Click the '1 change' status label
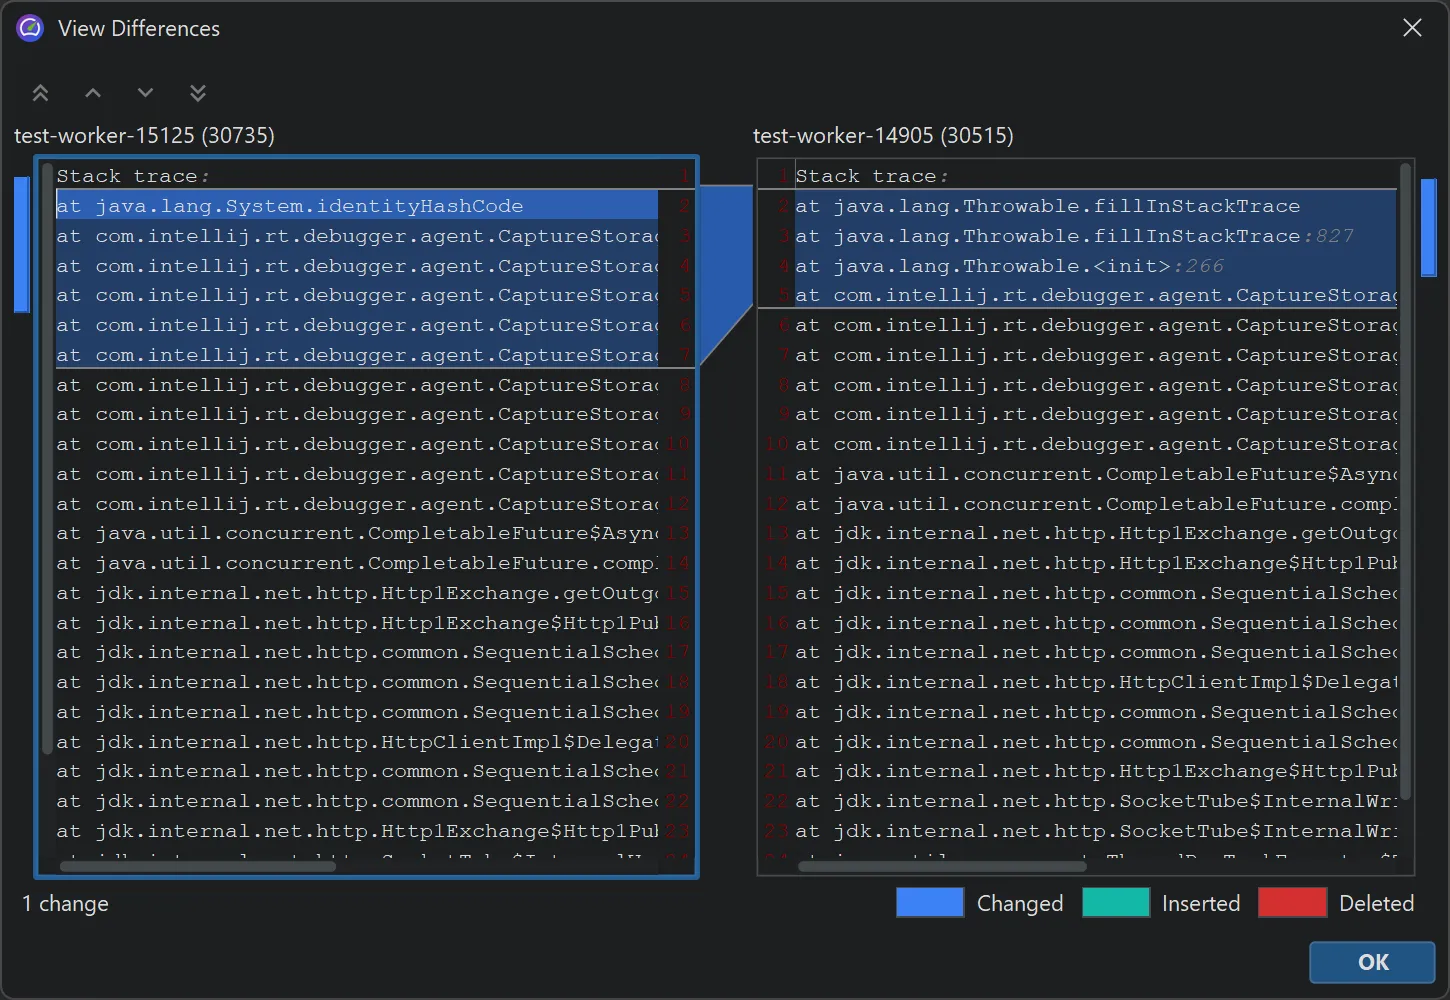1450x1000 pixels. click(64, 903)
